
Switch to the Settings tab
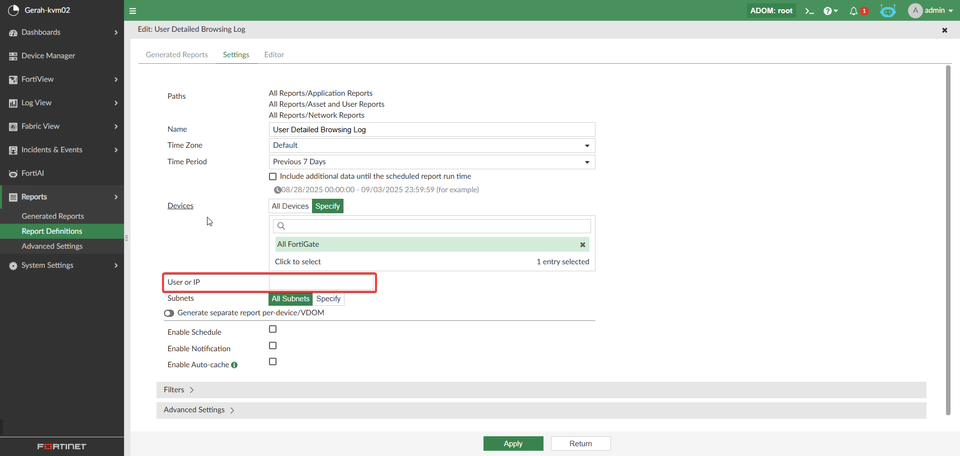point(236,54)
